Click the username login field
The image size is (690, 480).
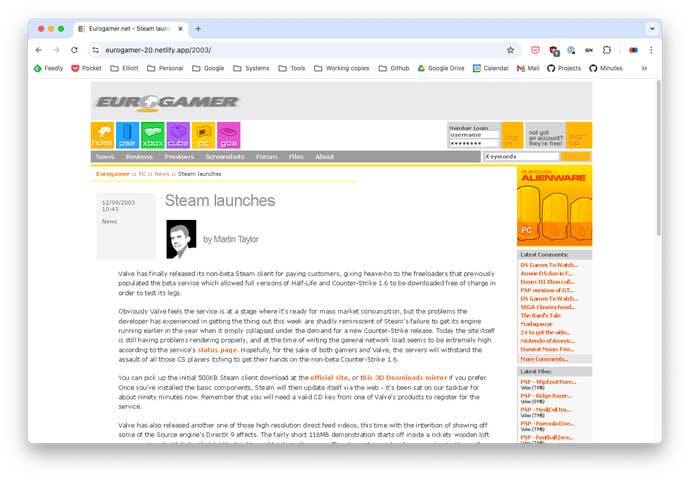pyautogui.click(x=474, y=135)
